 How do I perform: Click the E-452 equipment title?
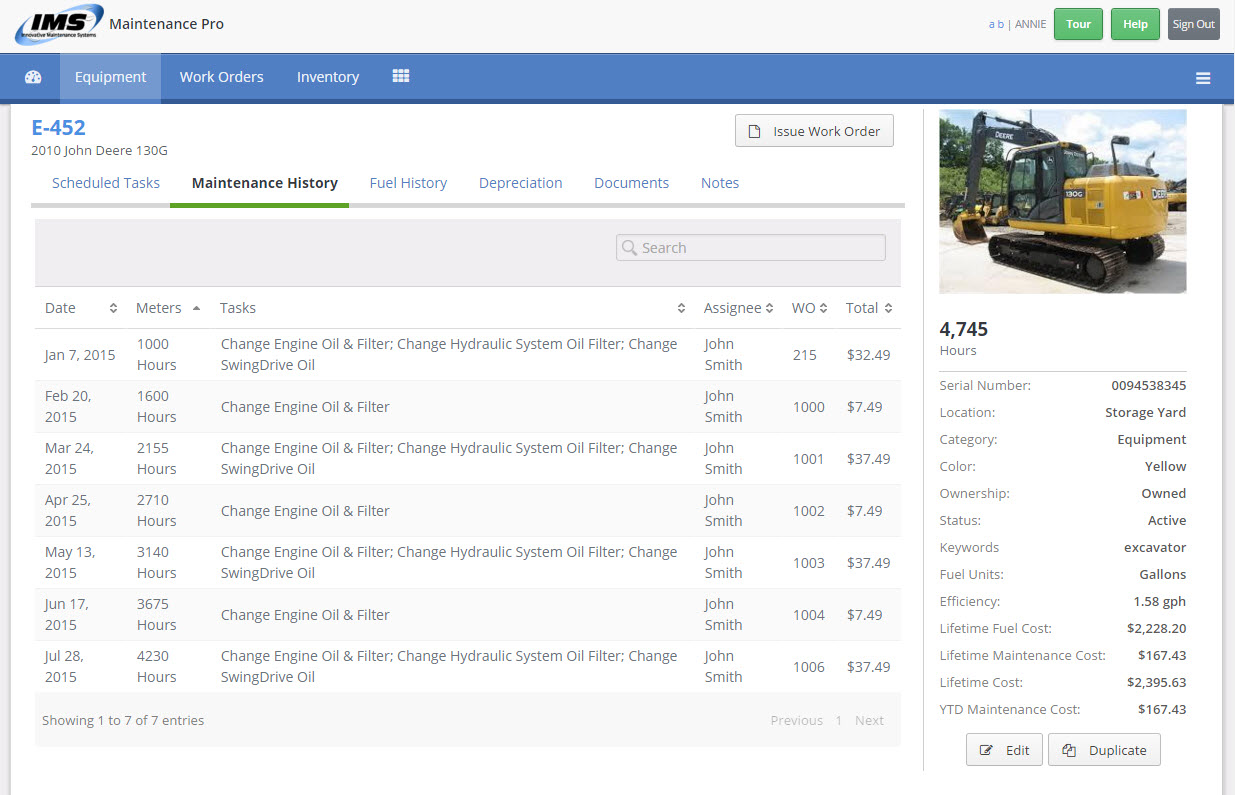[59, 127]
